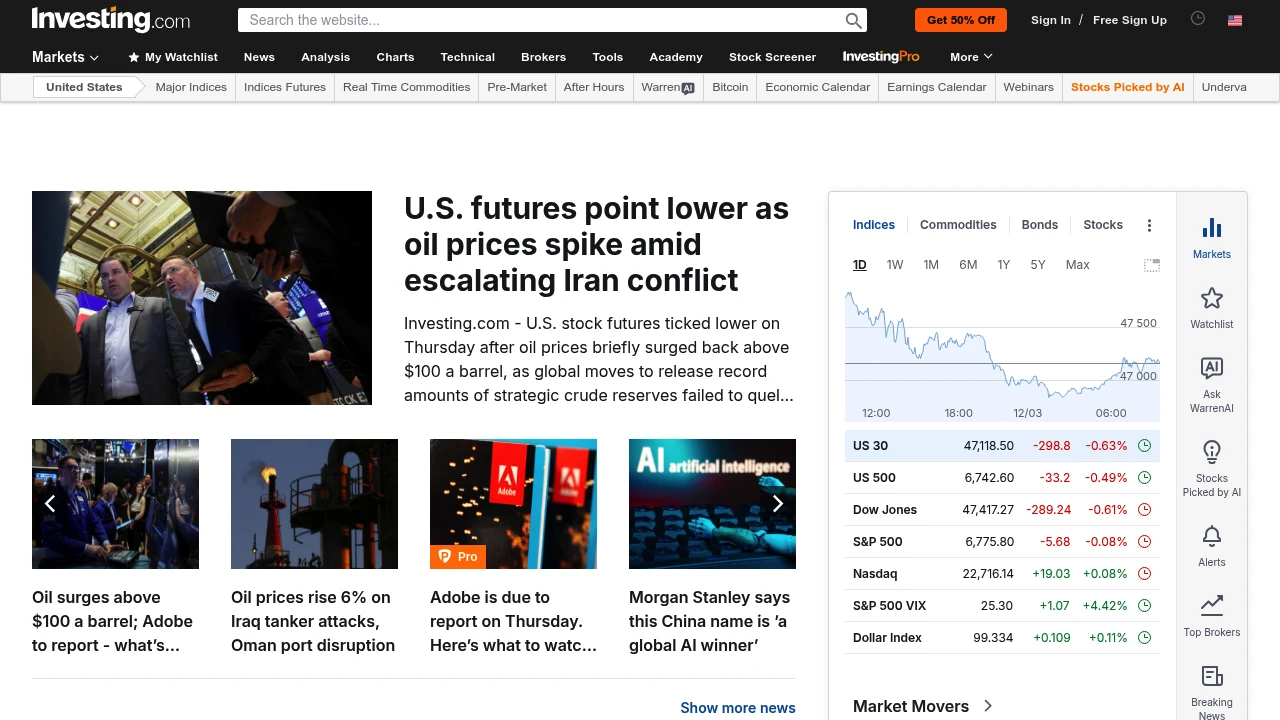Open News menu item
1280x720 pixels.
click(259, 57)
